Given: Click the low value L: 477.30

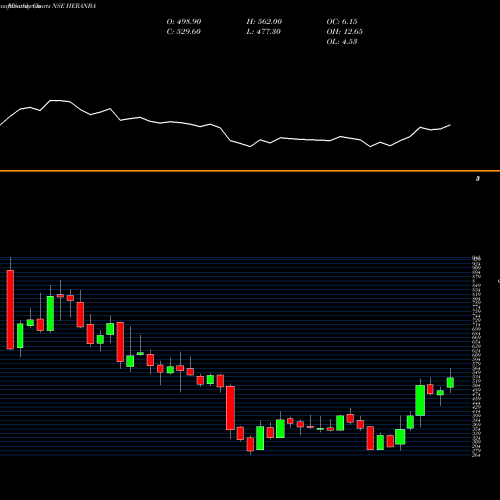Looking at the screenshot, I should point(263,31).
